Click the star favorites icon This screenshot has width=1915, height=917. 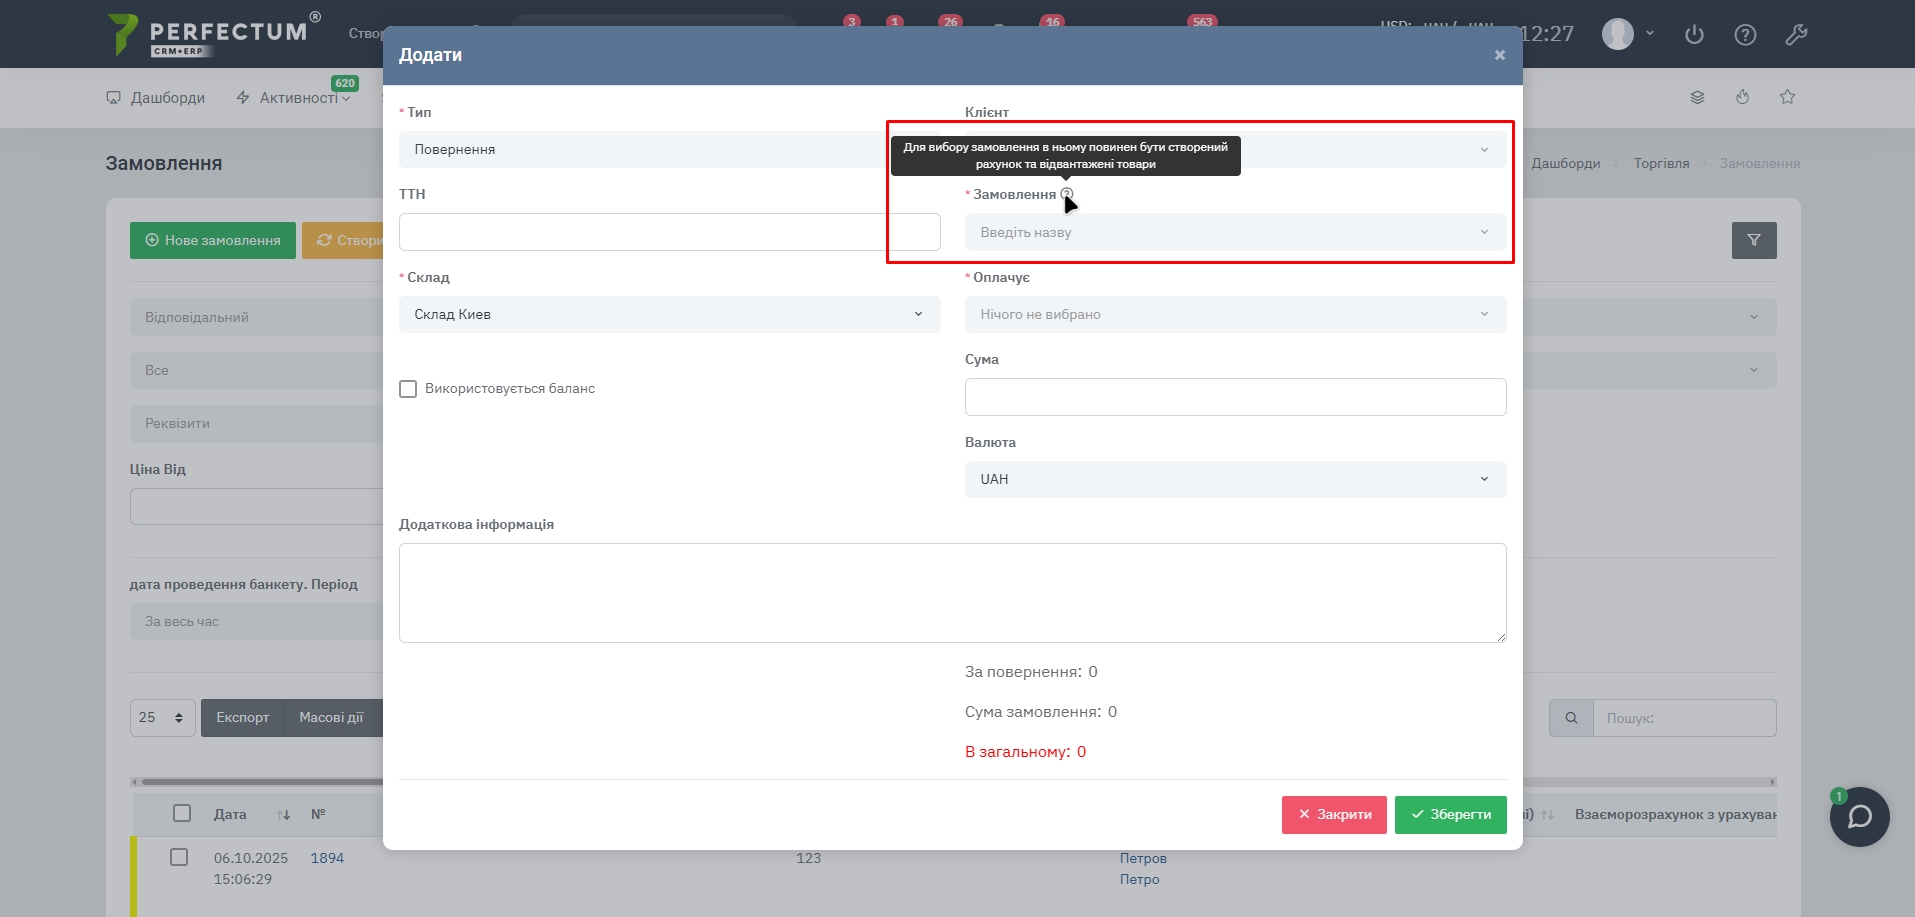tap(1787, 97)
